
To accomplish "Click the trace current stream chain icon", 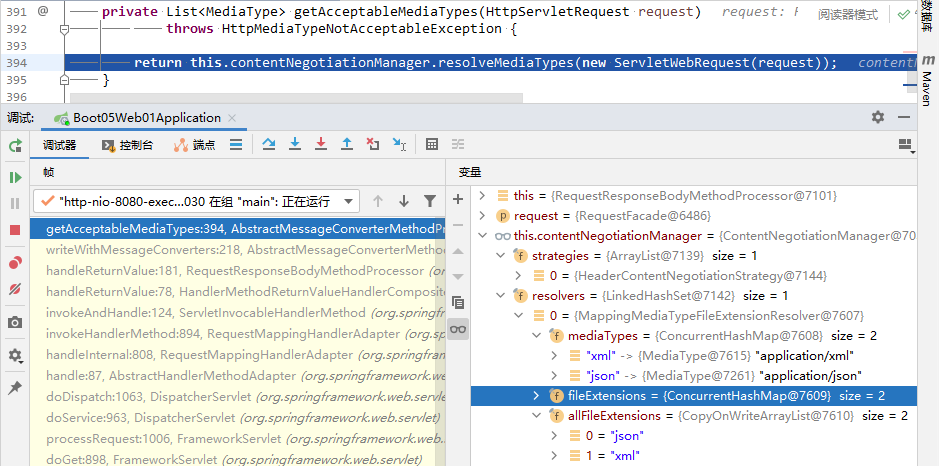I will click(x=458, y=144).
